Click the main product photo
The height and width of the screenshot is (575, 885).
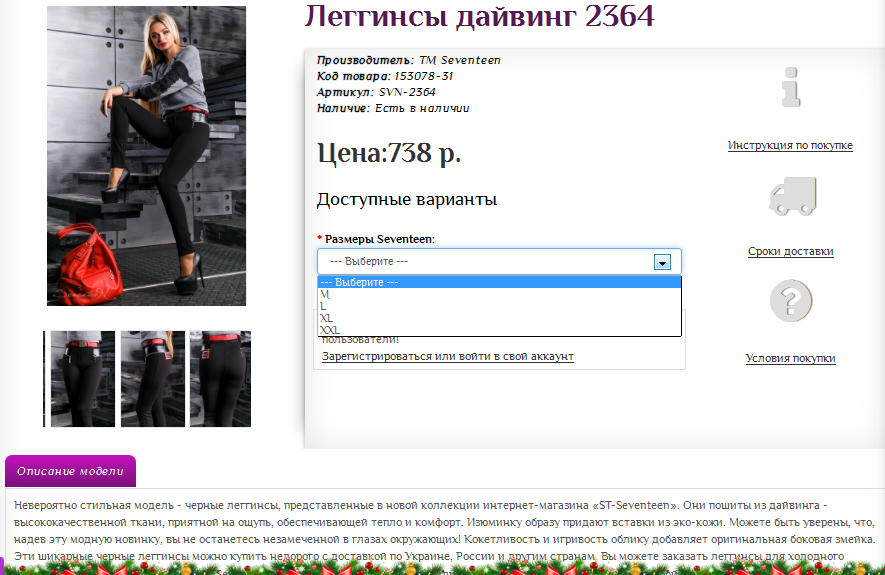pos(146,156)
